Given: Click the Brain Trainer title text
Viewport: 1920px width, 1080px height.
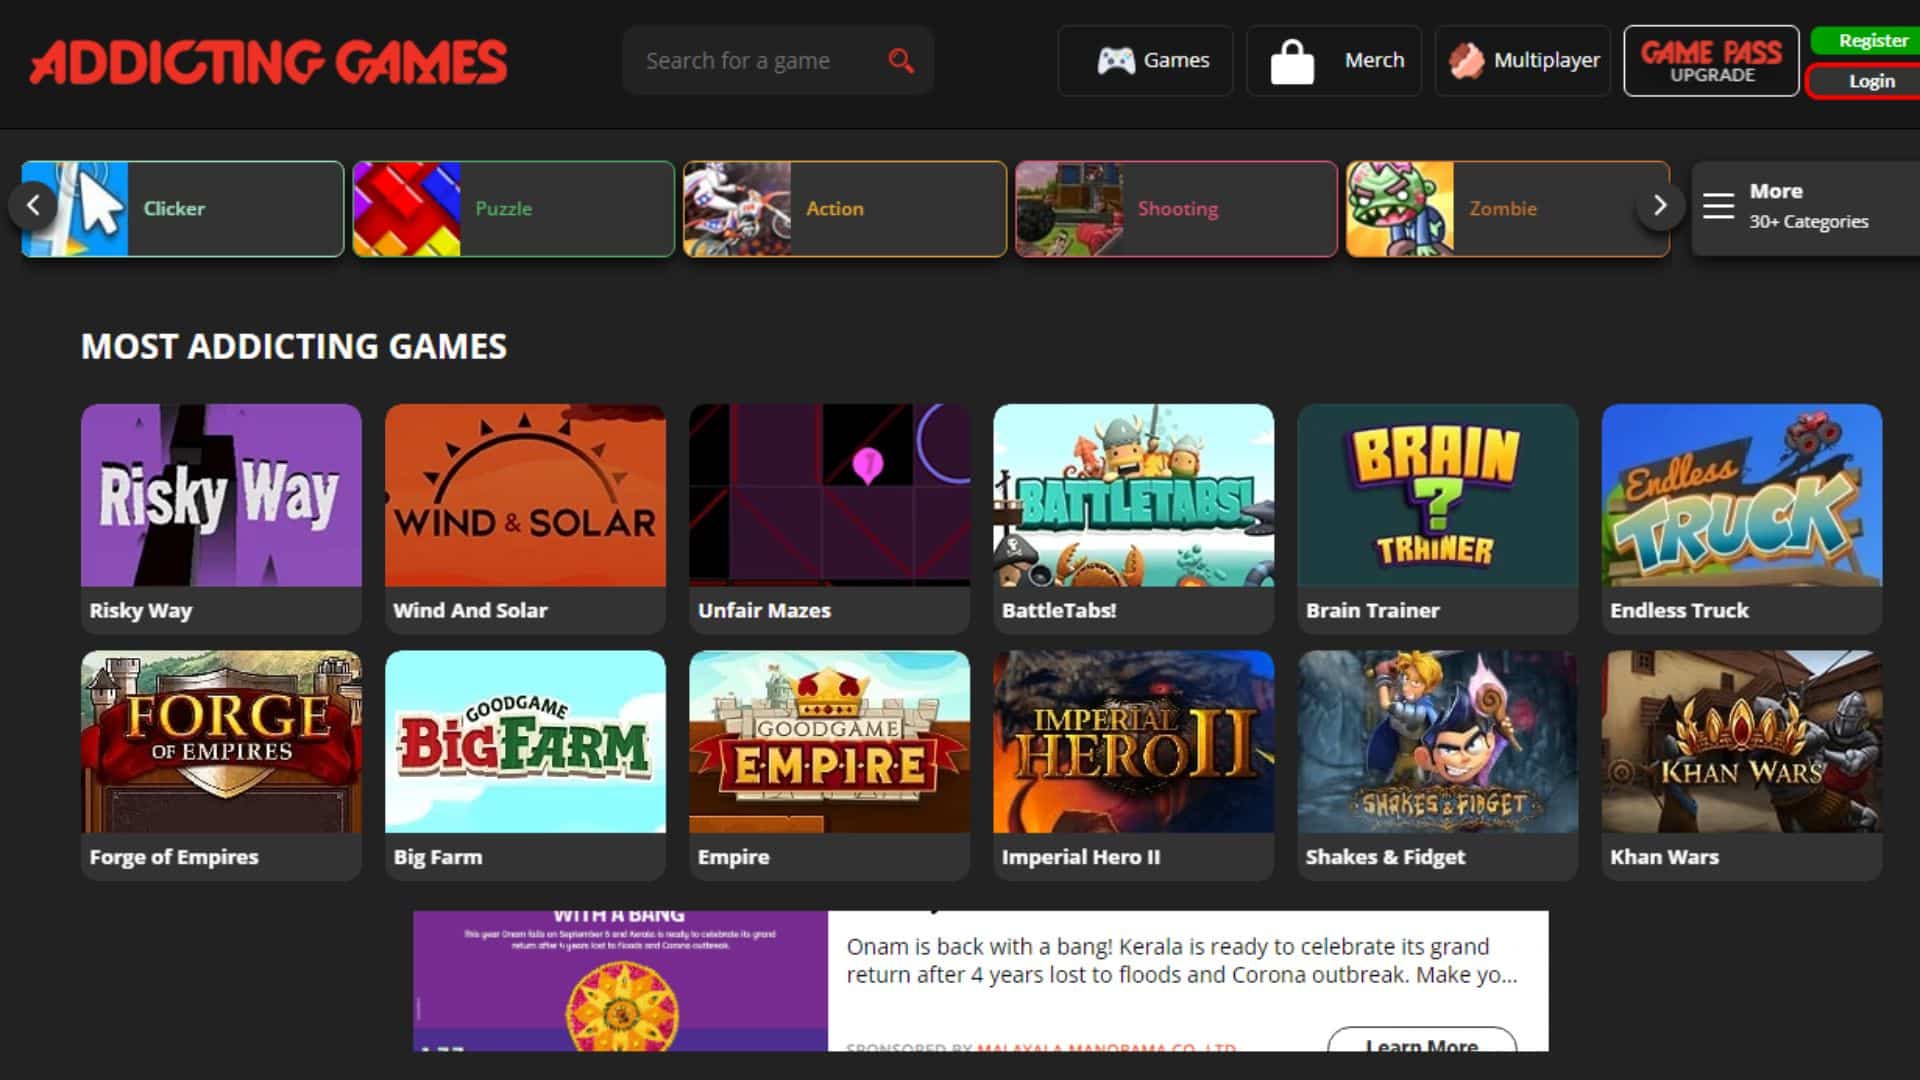Looking at the screenshot, I should (x=1372, y=611).
